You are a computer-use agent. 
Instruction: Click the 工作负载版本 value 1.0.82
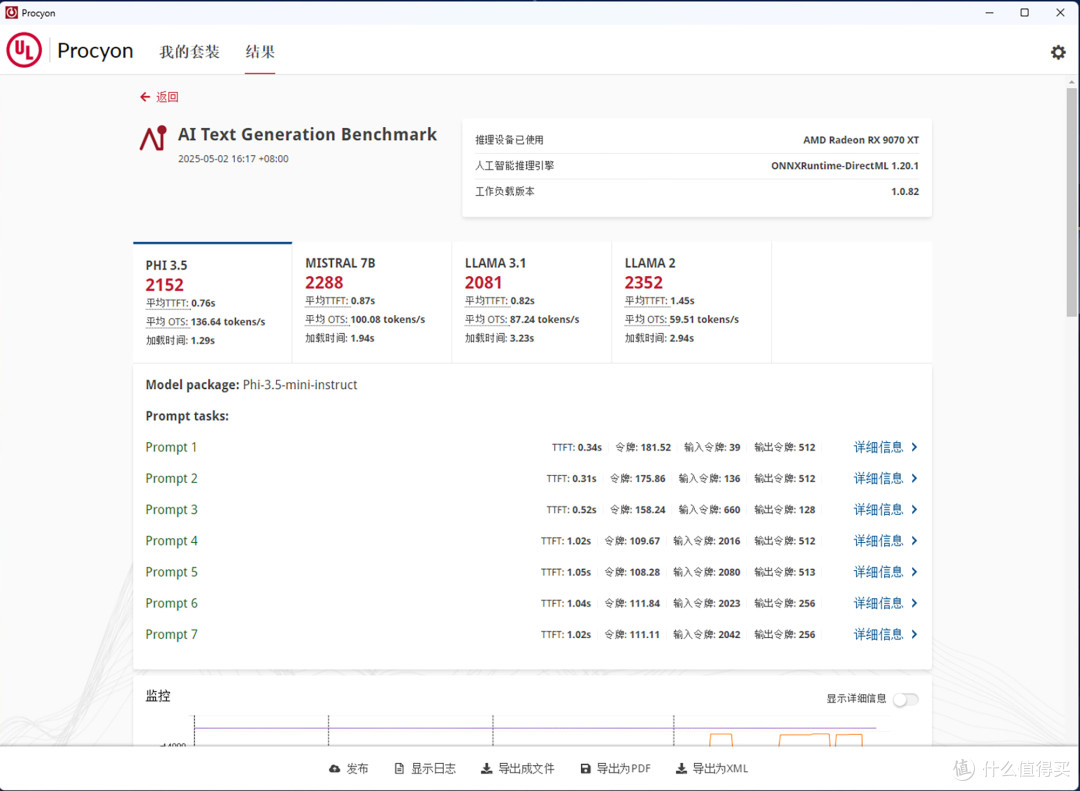[x=905, y=192]
